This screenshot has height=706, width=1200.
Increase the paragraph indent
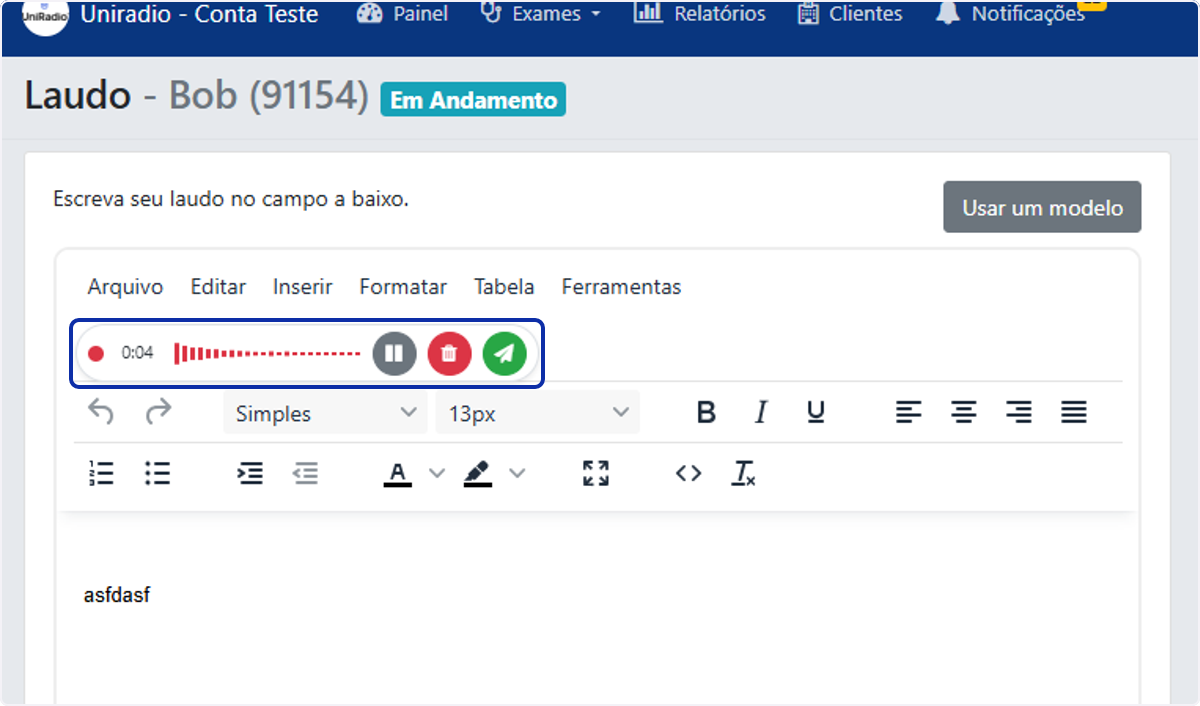tap(250, 473)
